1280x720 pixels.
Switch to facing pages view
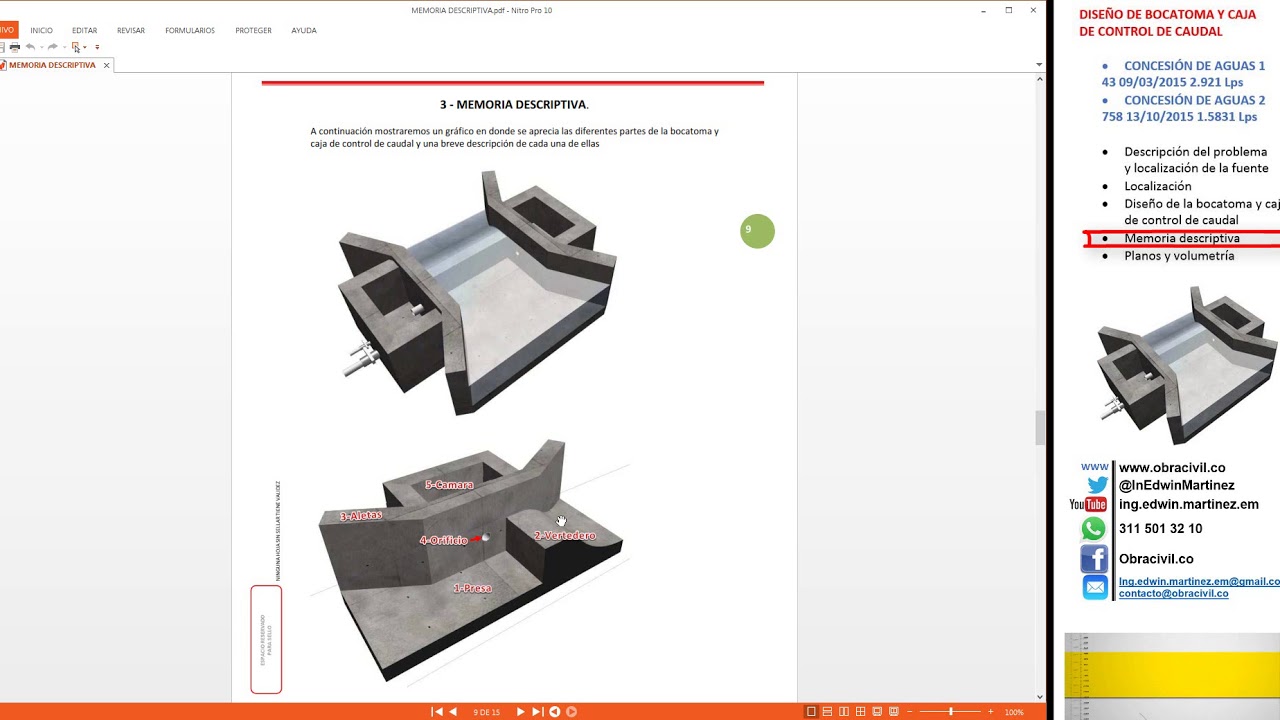click(844, 711)
